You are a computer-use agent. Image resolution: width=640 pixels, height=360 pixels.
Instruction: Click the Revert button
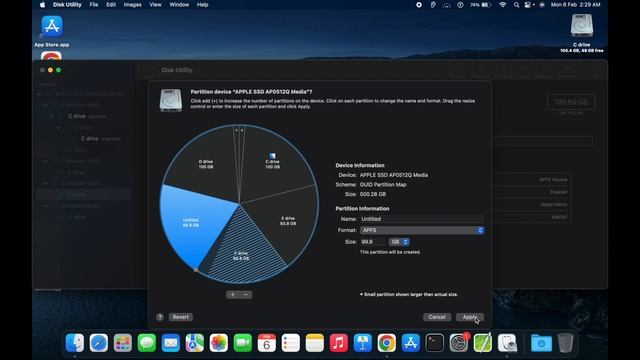(180, 317)
